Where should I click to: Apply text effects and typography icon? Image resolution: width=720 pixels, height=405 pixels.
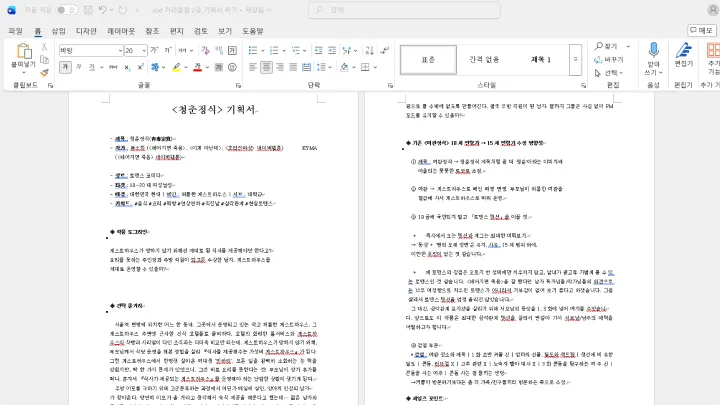coord(155,68)
